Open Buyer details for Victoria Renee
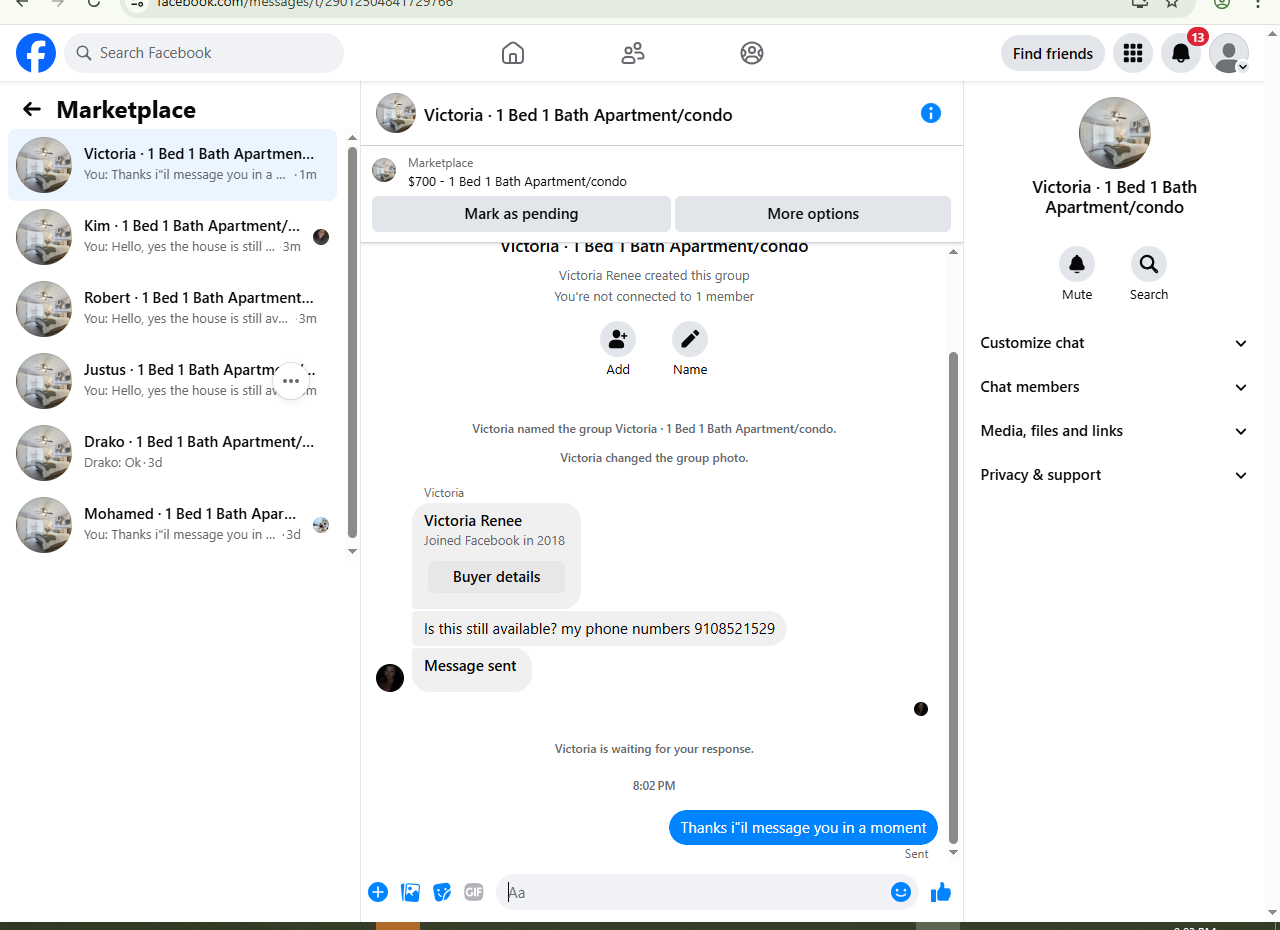Viewport: 1280px width, 930px height. (496, 577)
